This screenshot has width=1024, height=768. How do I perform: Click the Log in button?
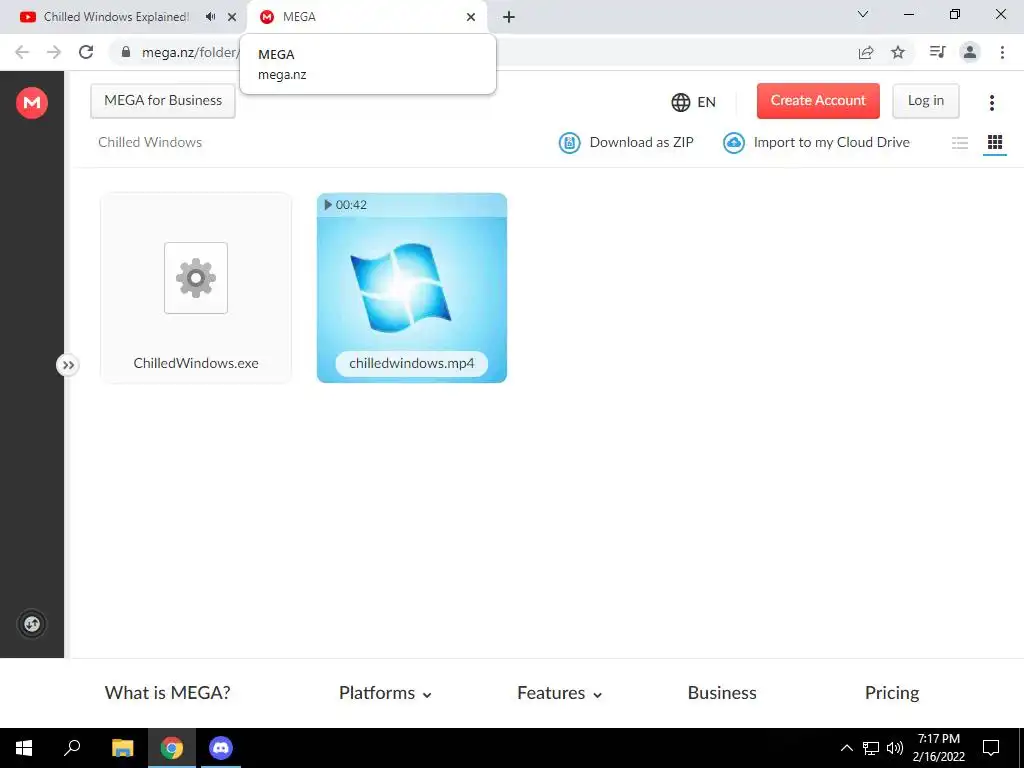tap(925, 101)
